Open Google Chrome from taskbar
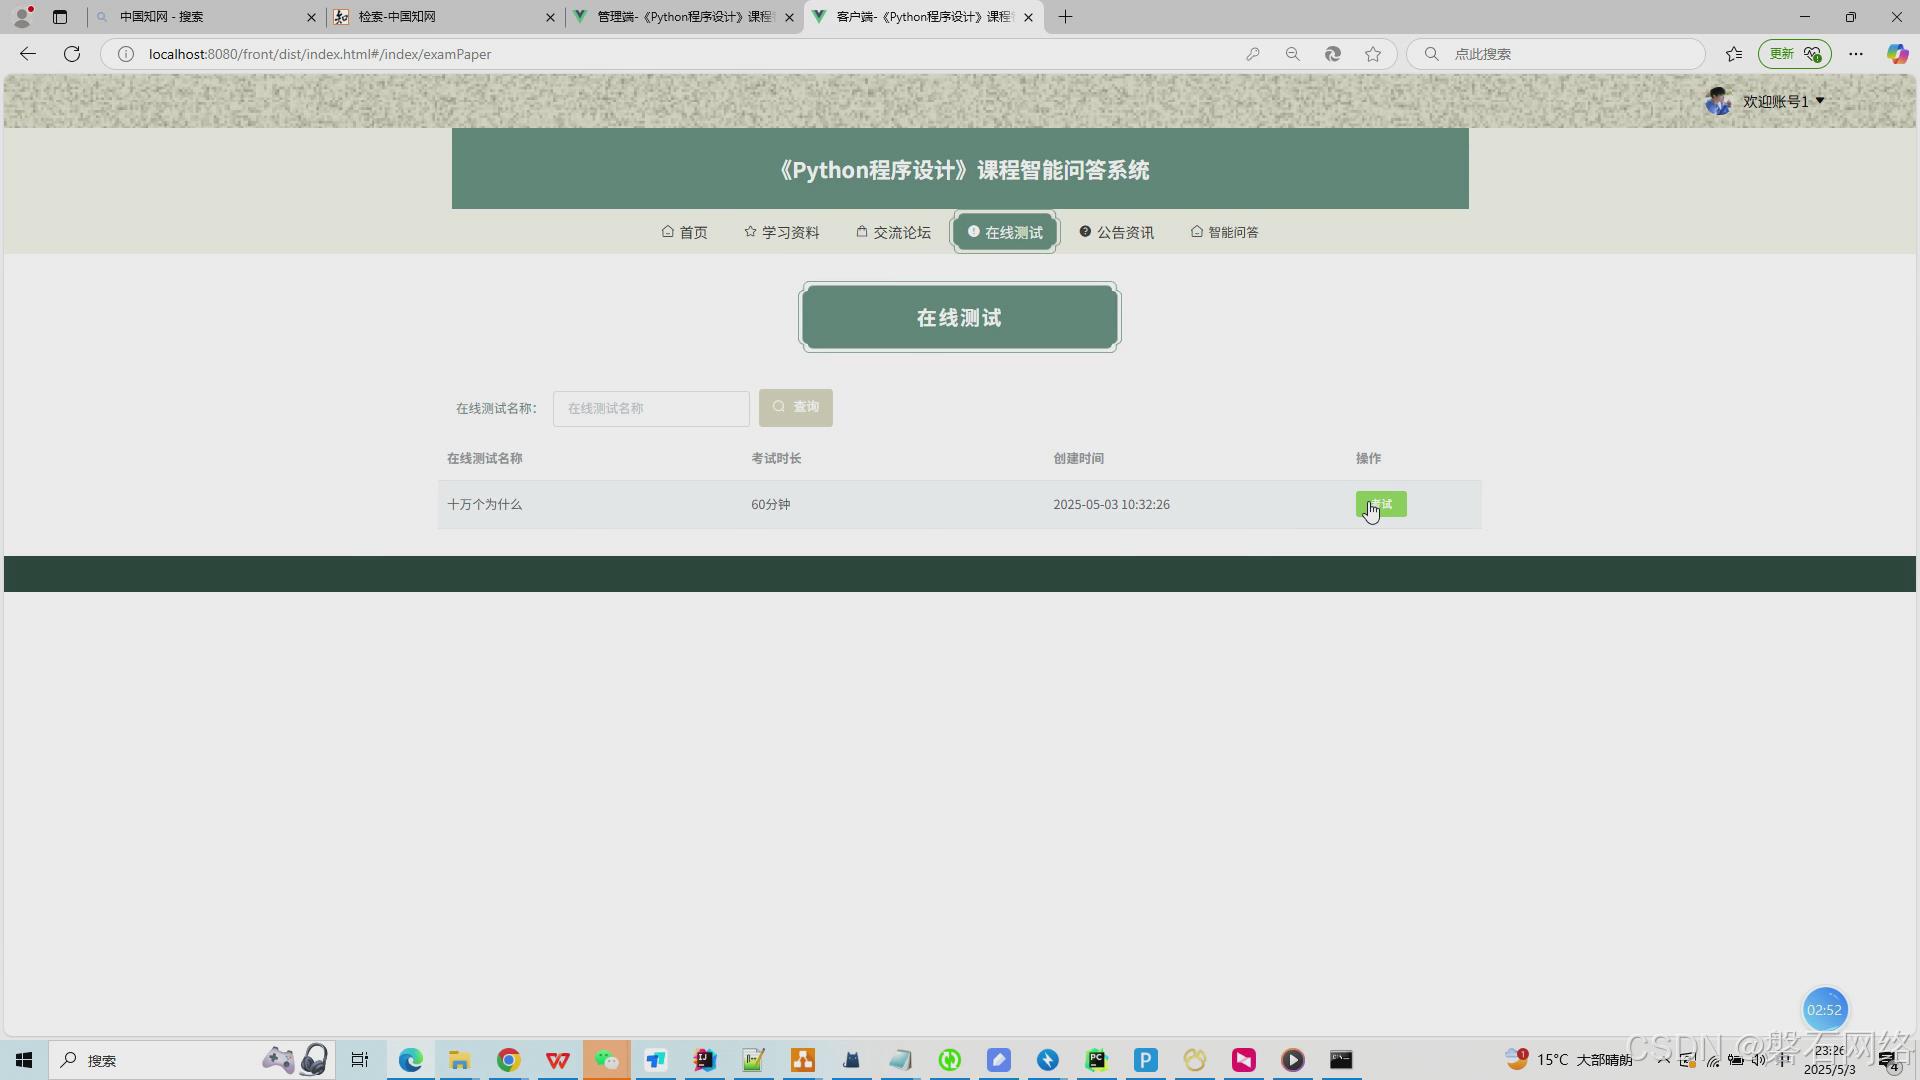 [x=509, y=1060]
